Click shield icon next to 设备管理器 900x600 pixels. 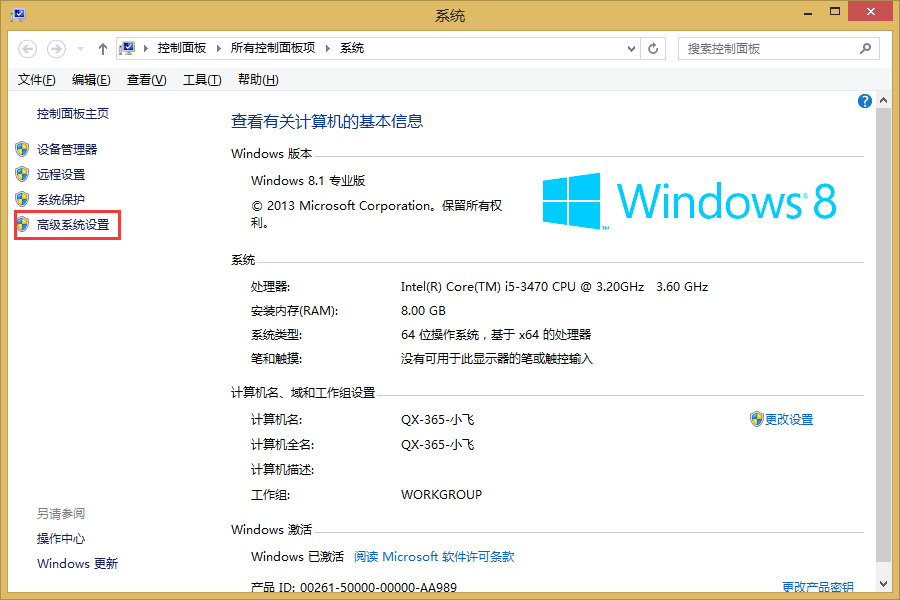click(x=22, y=149)
